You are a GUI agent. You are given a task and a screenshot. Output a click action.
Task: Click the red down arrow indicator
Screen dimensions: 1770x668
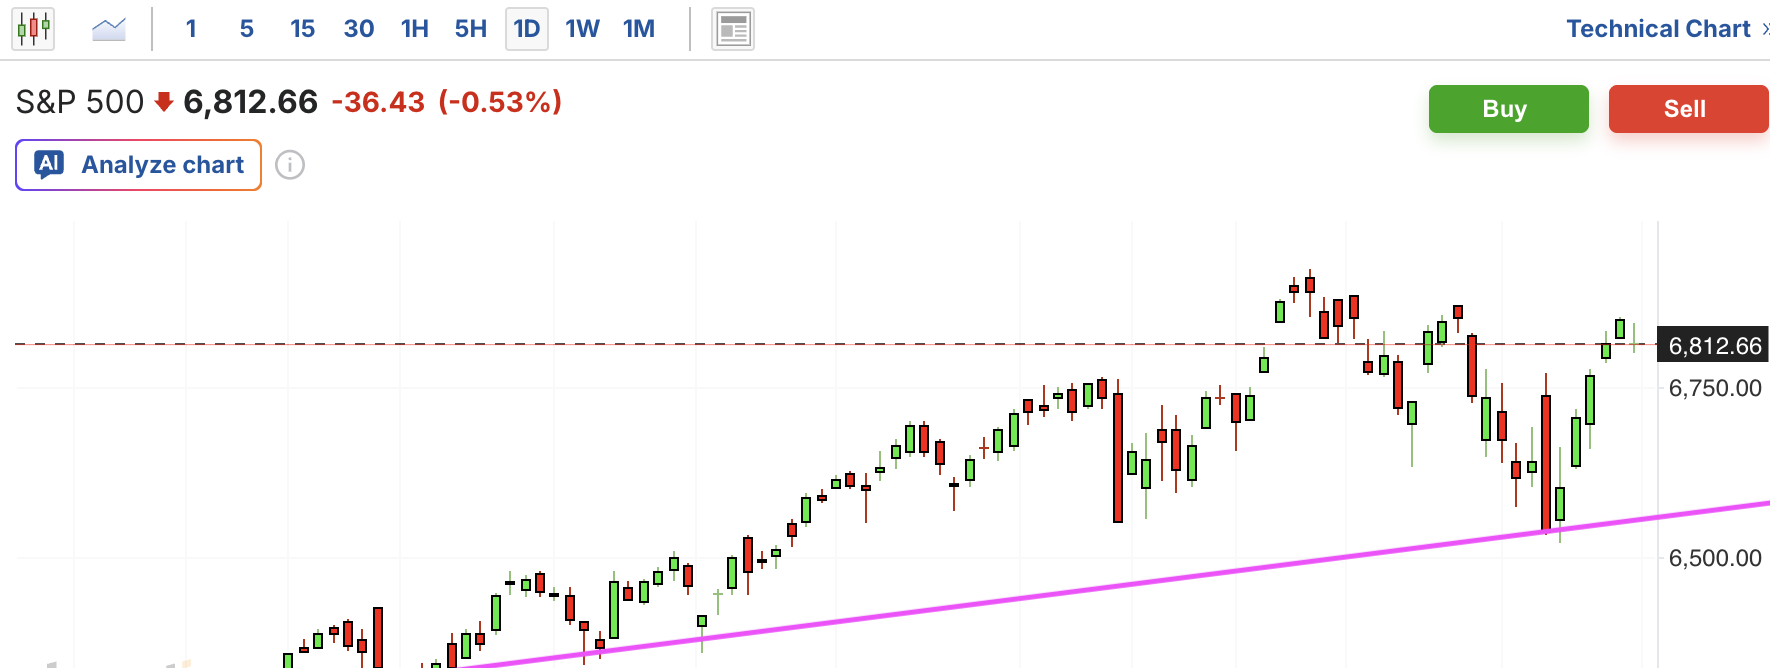pos(164,102)
